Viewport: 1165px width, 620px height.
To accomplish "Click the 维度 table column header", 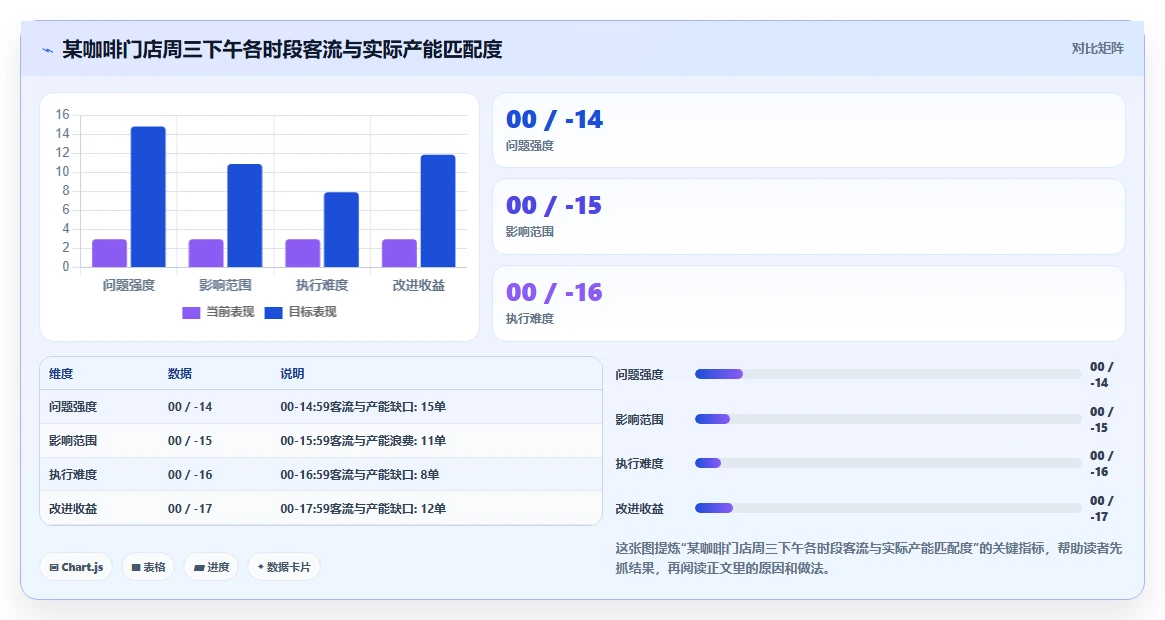I will [x=61, y=374].
